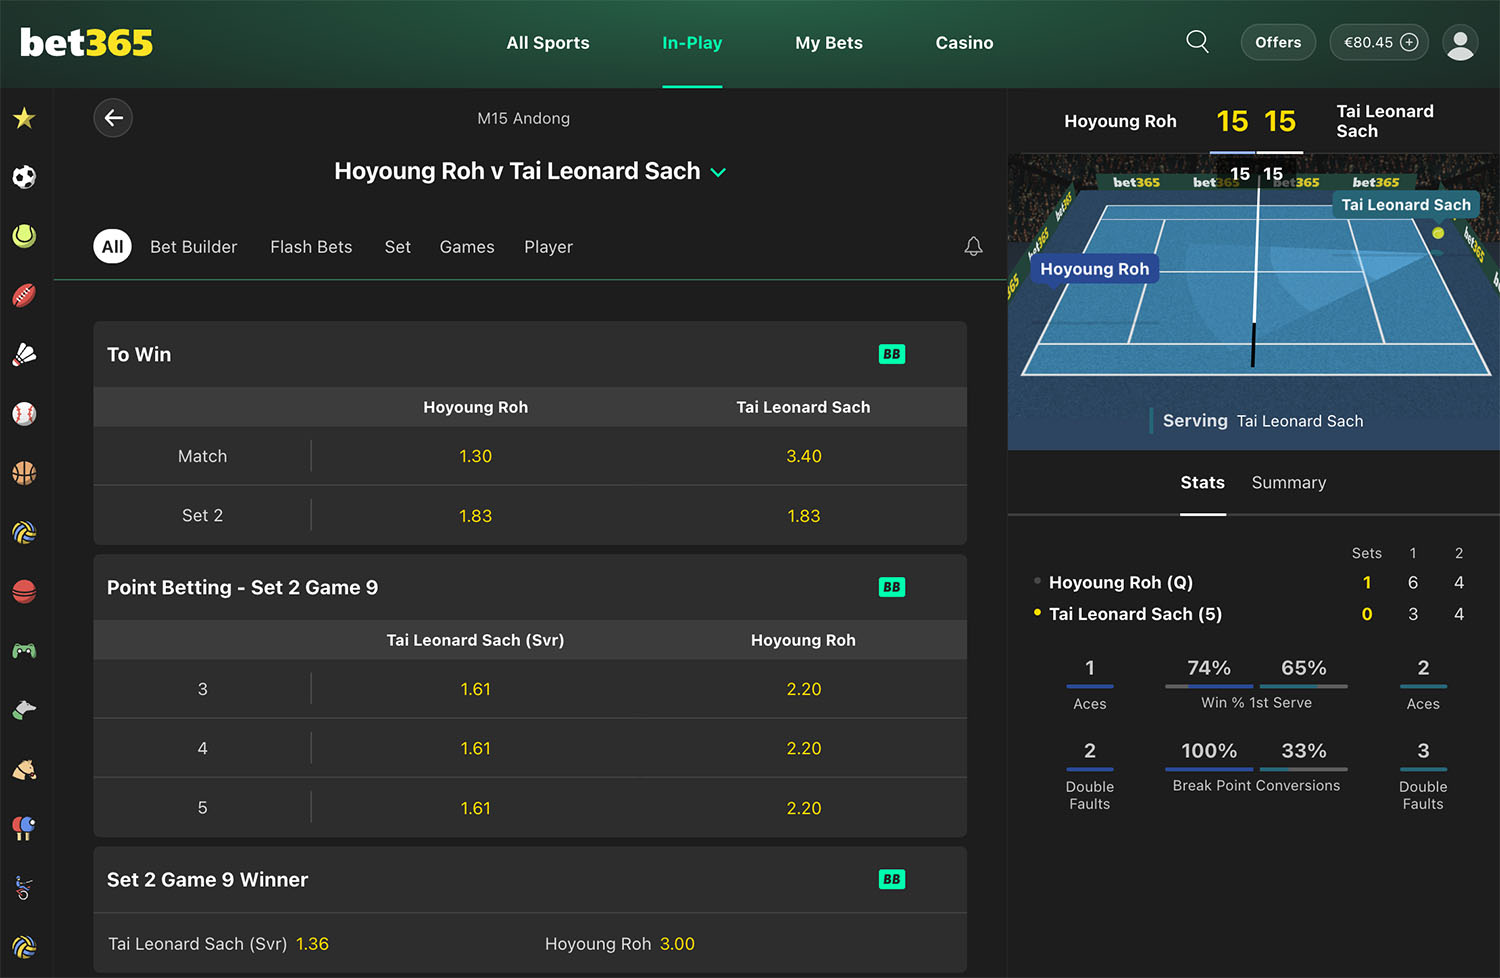Pick point 5 Hoyoung Roh at 2.20
The width and height of the screenshot is (1500, 978).
804,808
